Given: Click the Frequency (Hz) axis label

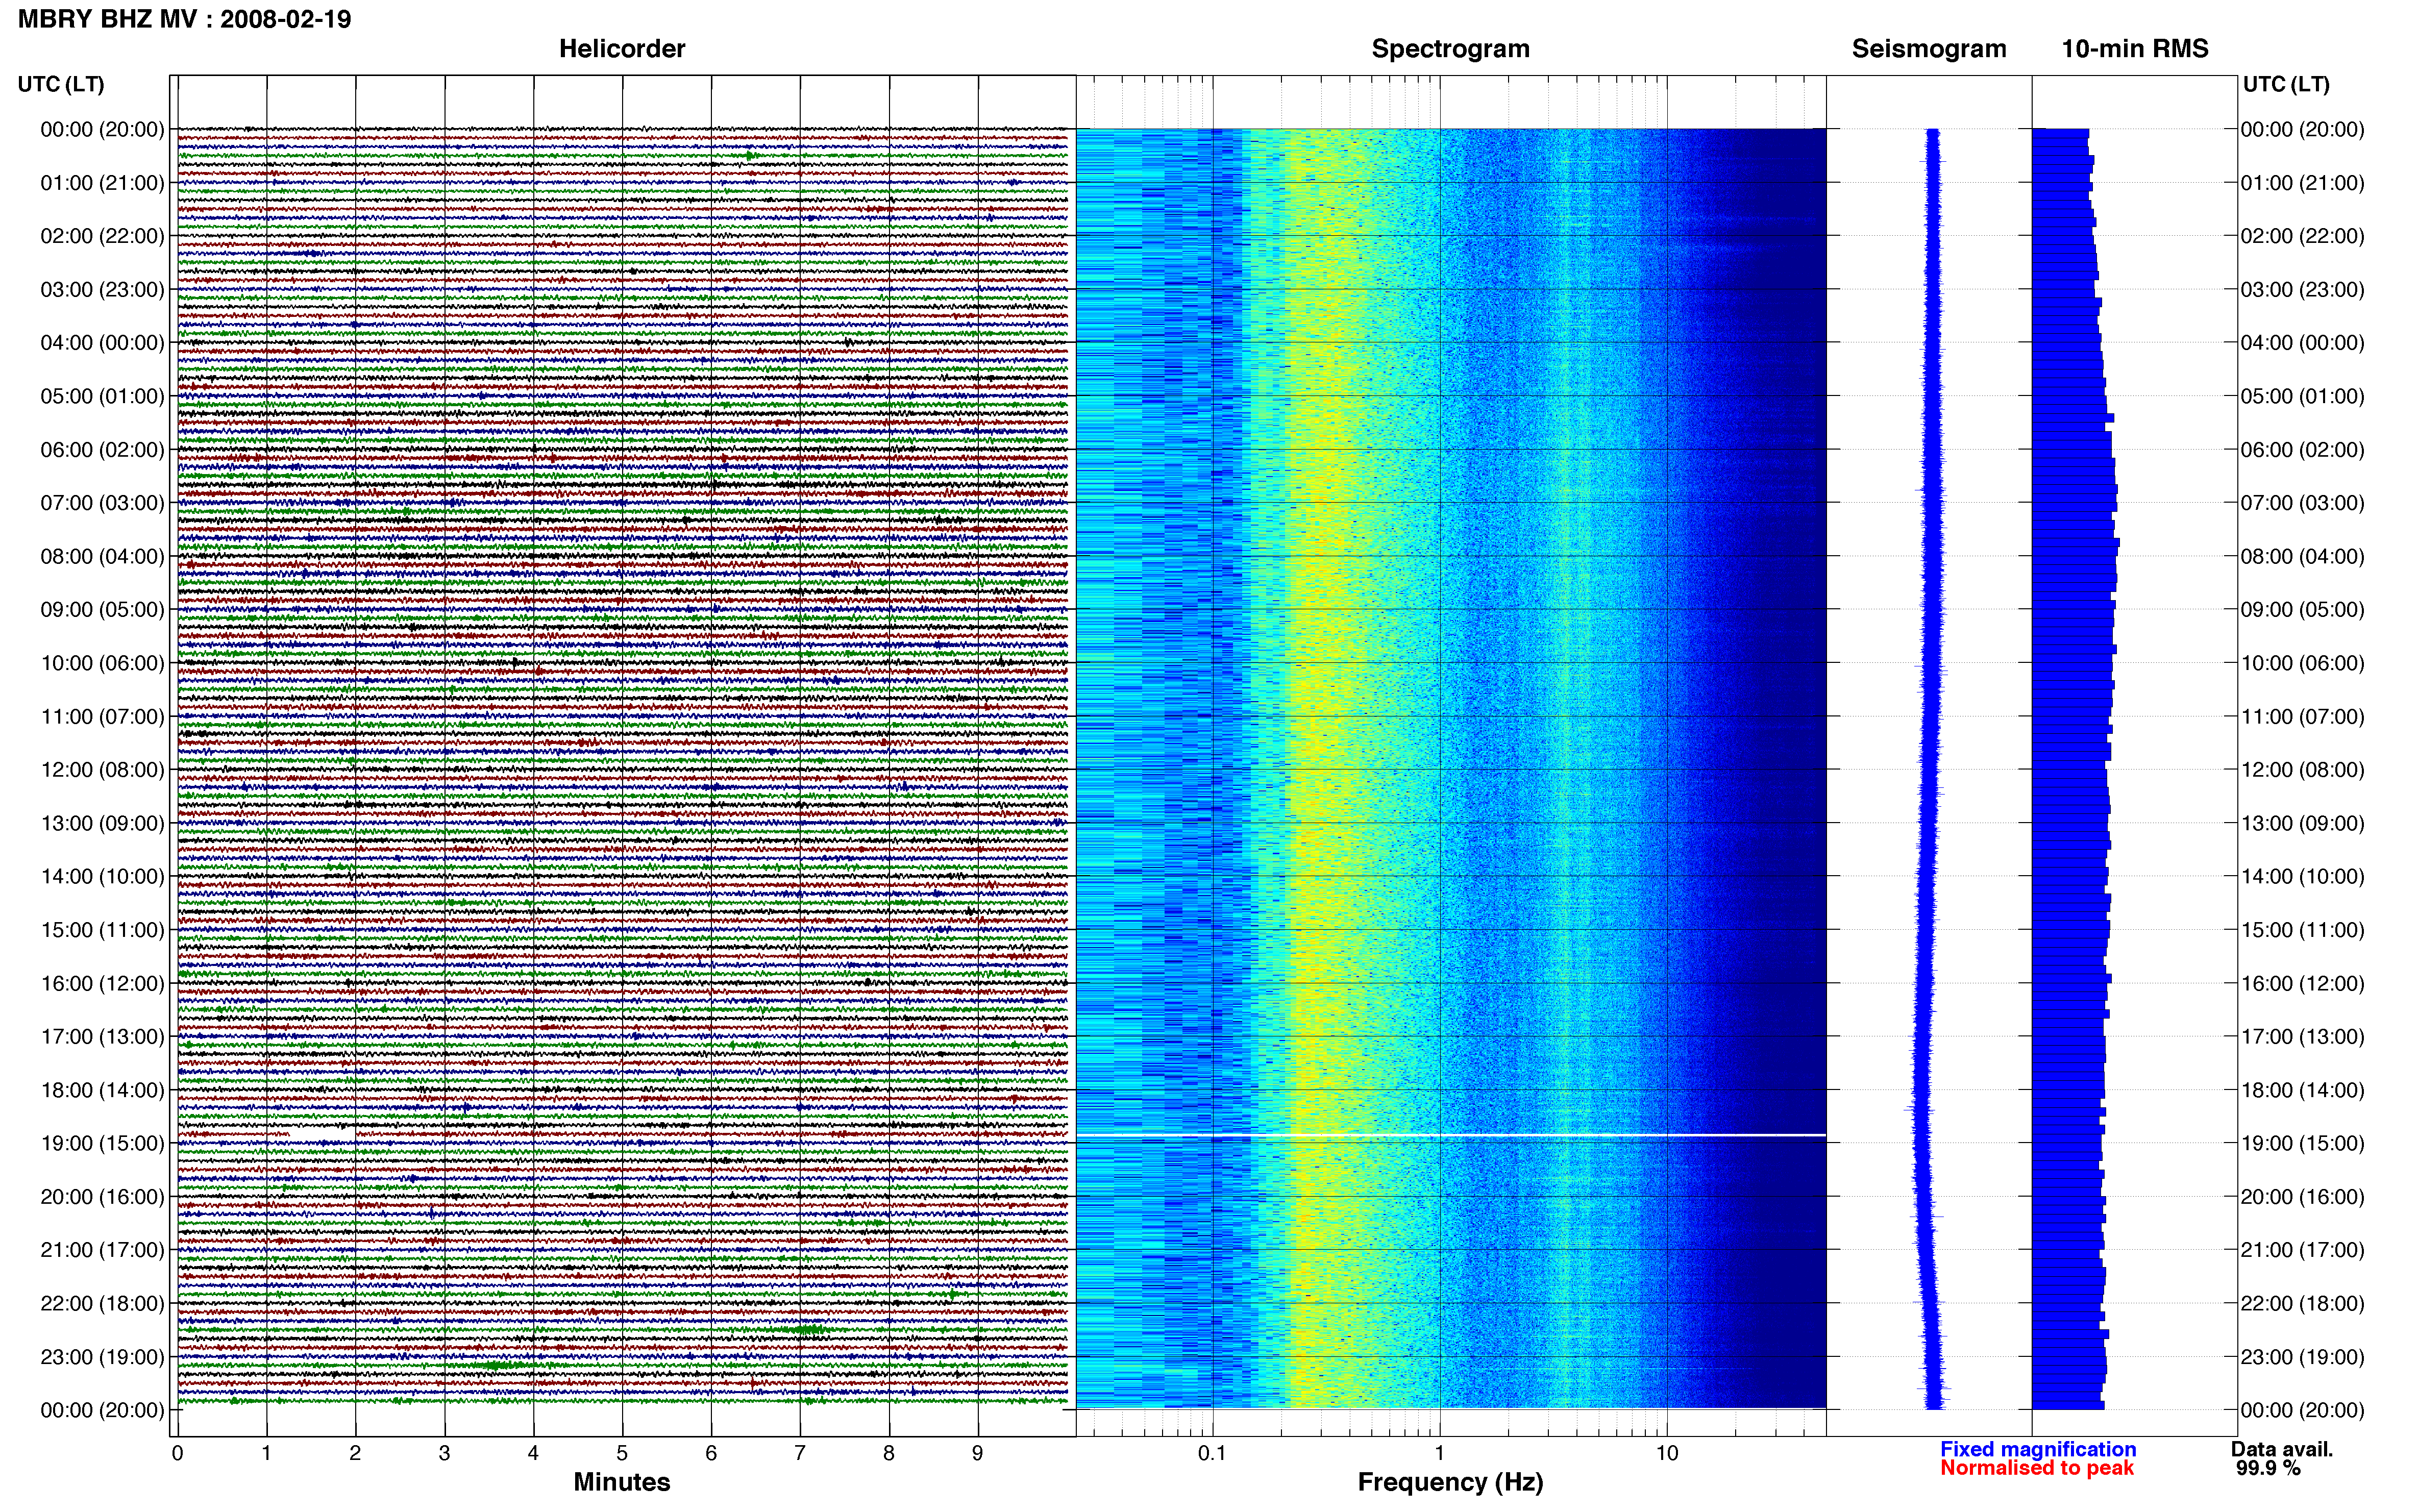Looking at the screenshot, I should click(1450, 1482).
